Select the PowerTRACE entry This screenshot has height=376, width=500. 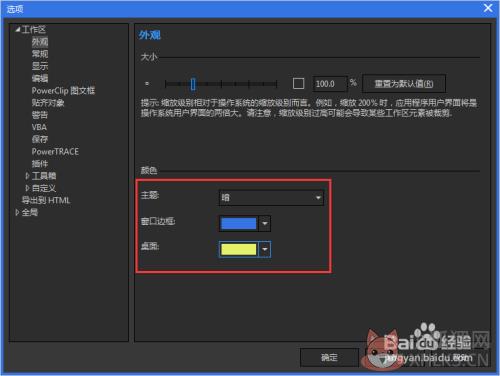(55, 152)
